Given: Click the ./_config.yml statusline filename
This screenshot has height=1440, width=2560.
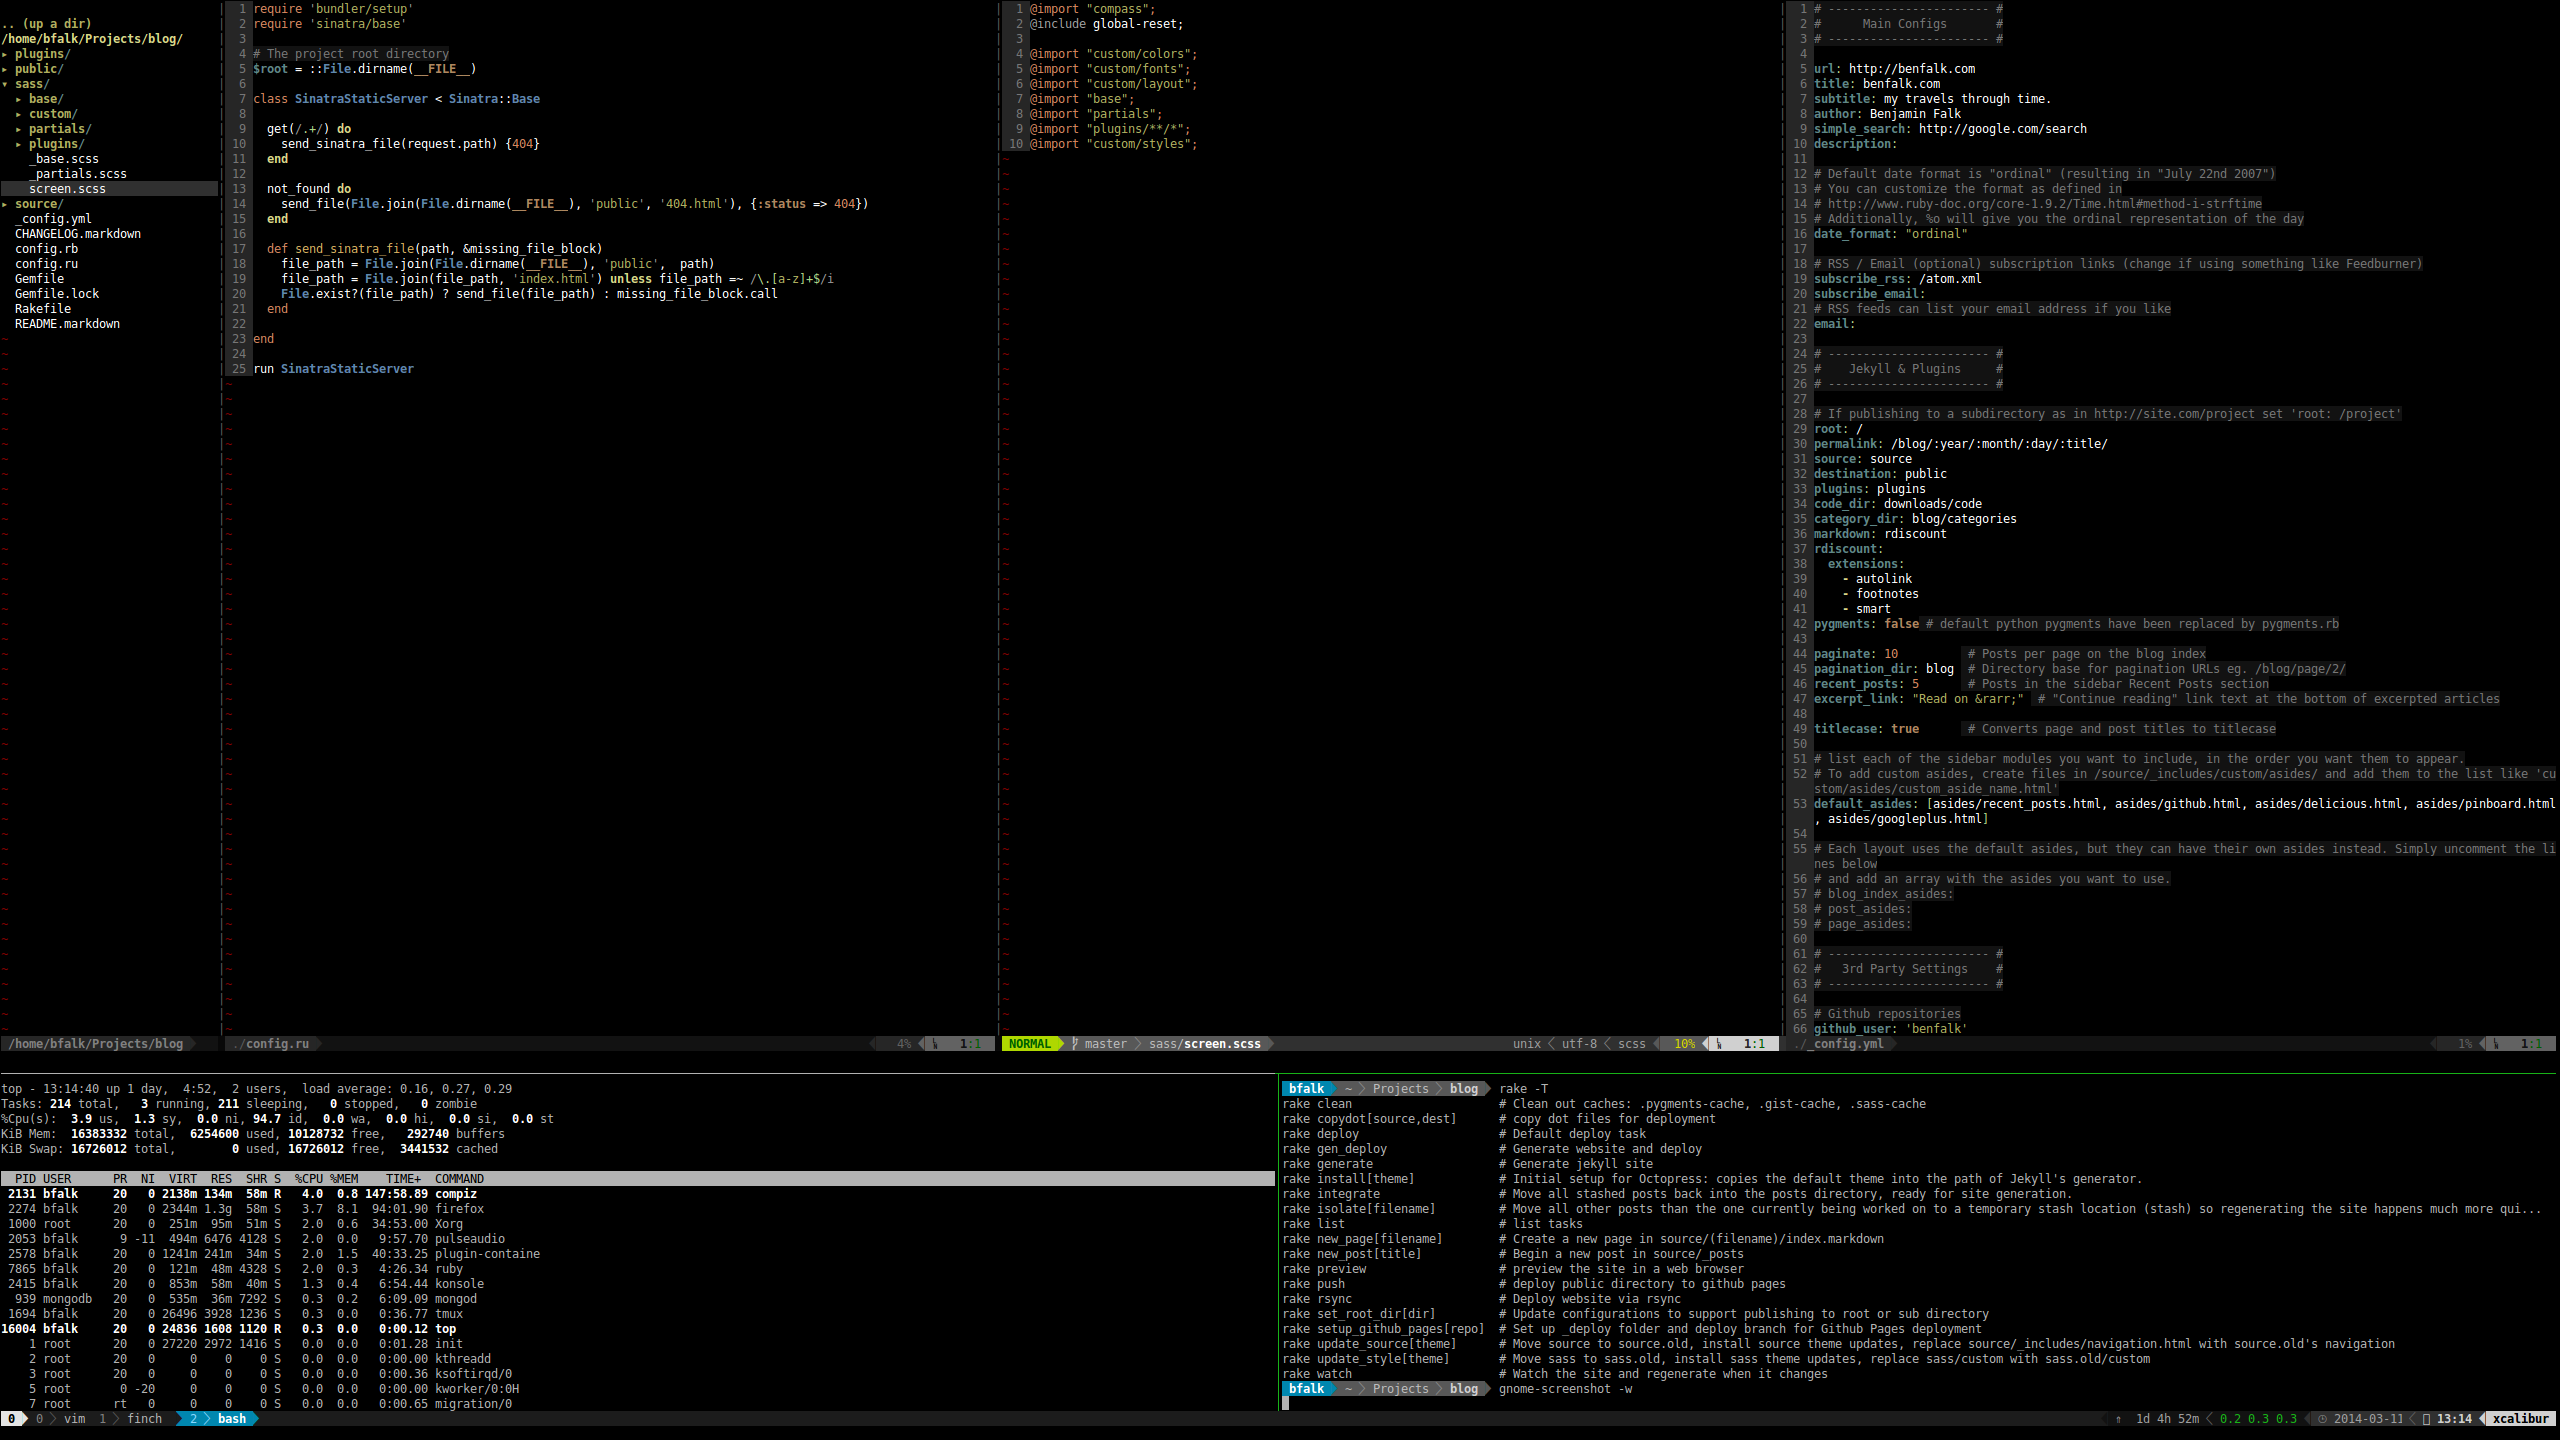Looking at the screenshot, I should (x=1841, y=1044).
